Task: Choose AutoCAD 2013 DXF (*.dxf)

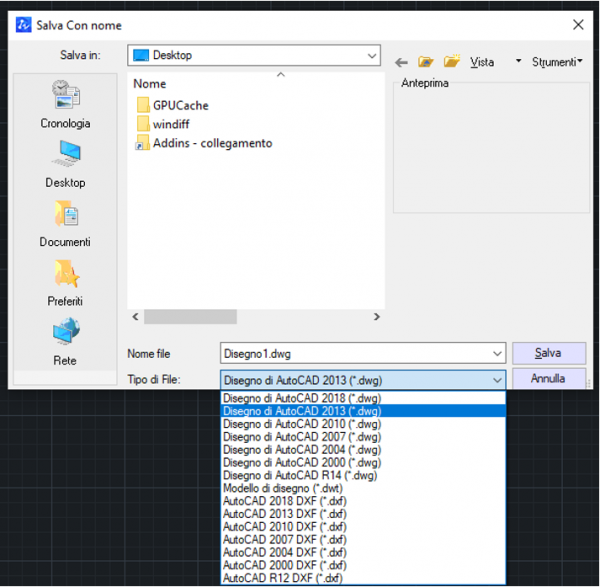Action: click(x=363, y=514)
